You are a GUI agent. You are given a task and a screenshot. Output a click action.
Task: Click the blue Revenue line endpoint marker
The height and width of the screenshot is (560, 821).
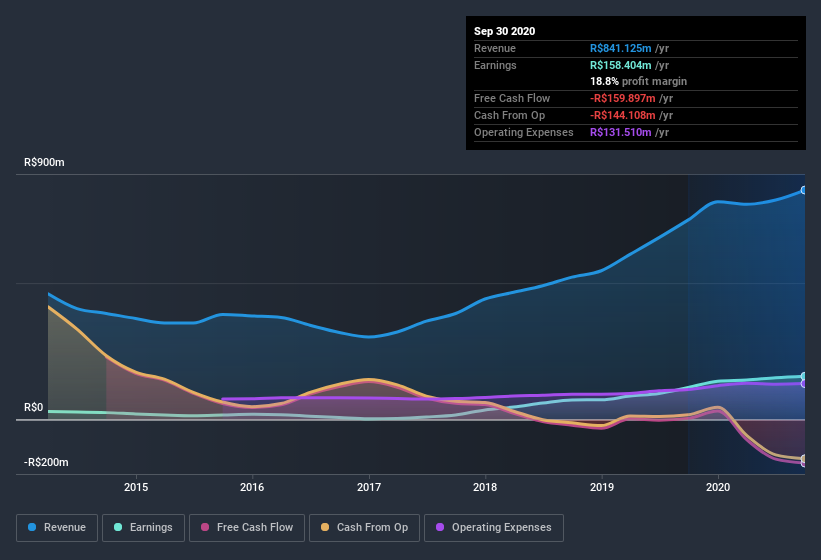[x=804, y=190]
